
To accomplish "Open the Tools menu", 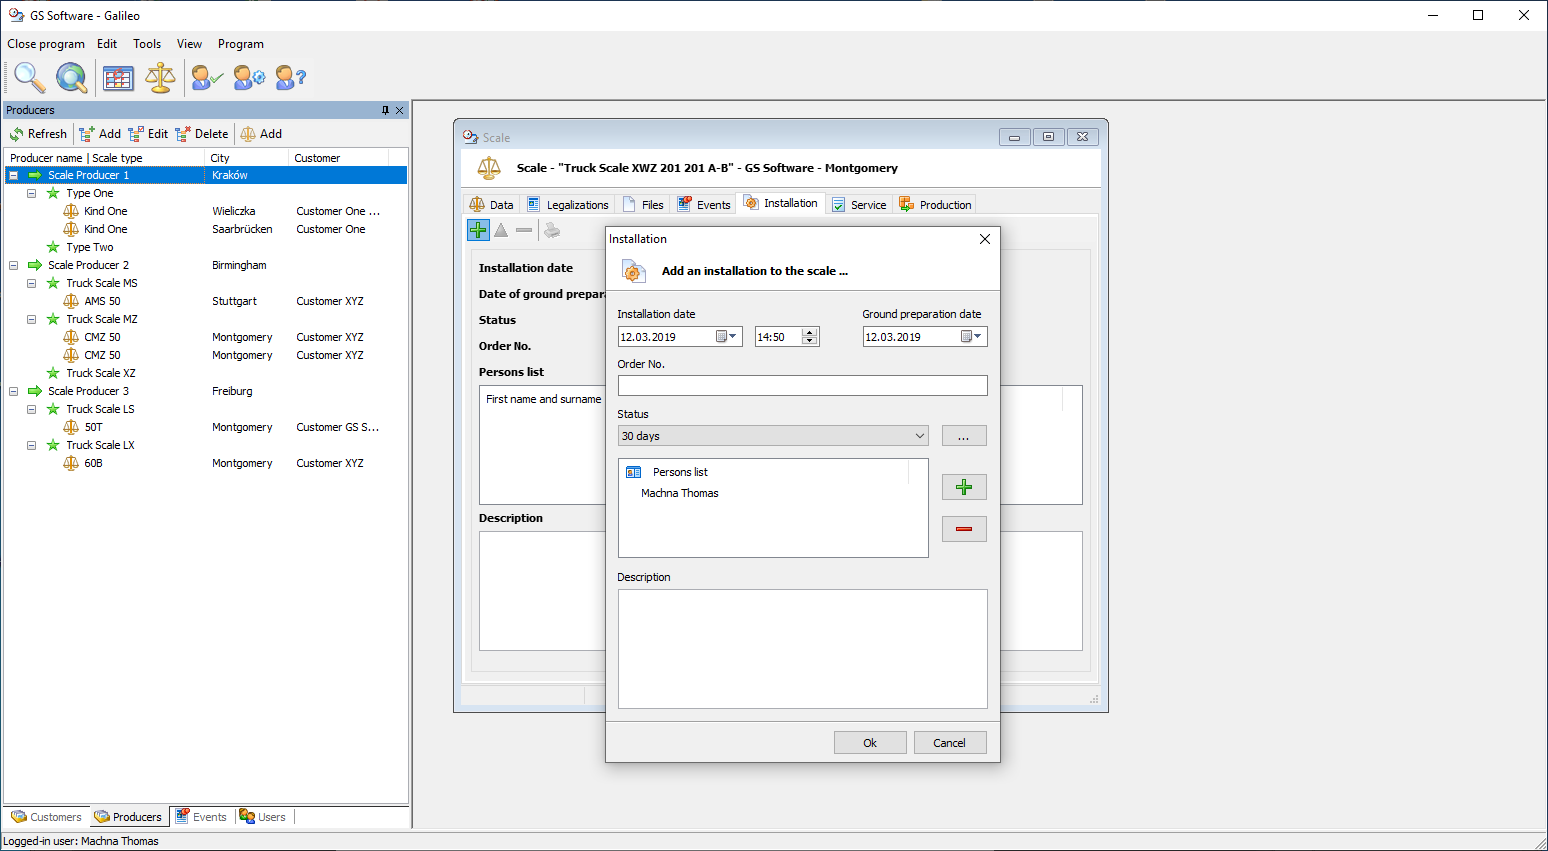I will pyautogui.click(x=147, y=44).
